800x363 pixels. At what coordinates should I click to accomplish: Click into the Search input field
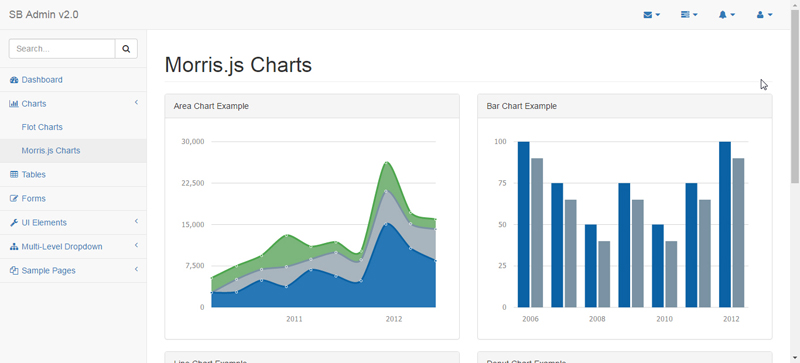(62, 49)
